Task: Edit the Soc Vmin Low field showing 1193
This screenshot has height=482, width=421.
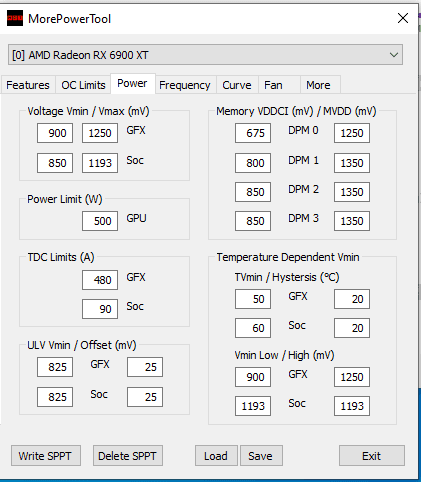Action: 253,406
